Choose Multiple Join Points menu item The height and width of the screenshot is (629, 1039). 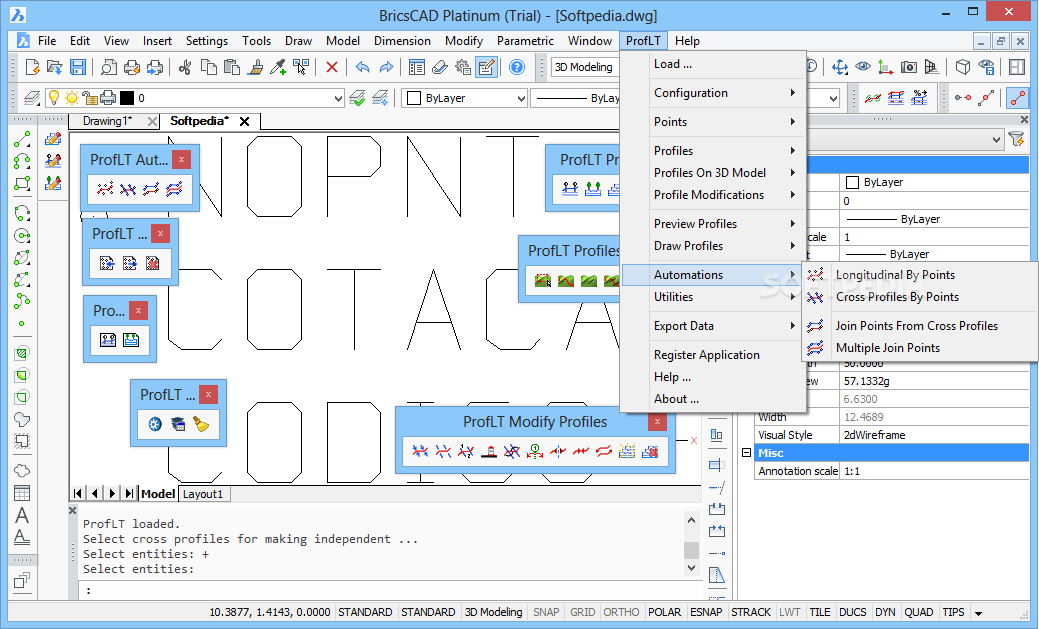(887, 347)
